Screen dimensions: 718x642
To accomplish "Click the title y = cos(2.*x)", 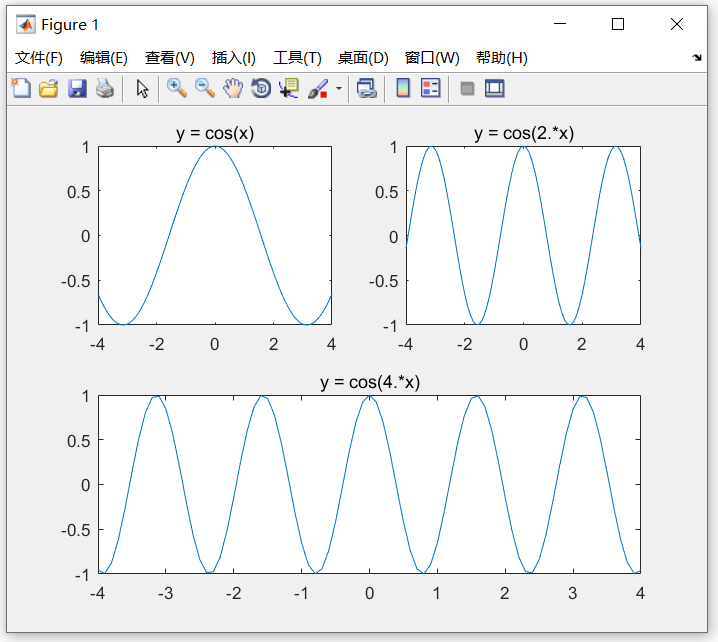I will (524, 133).
